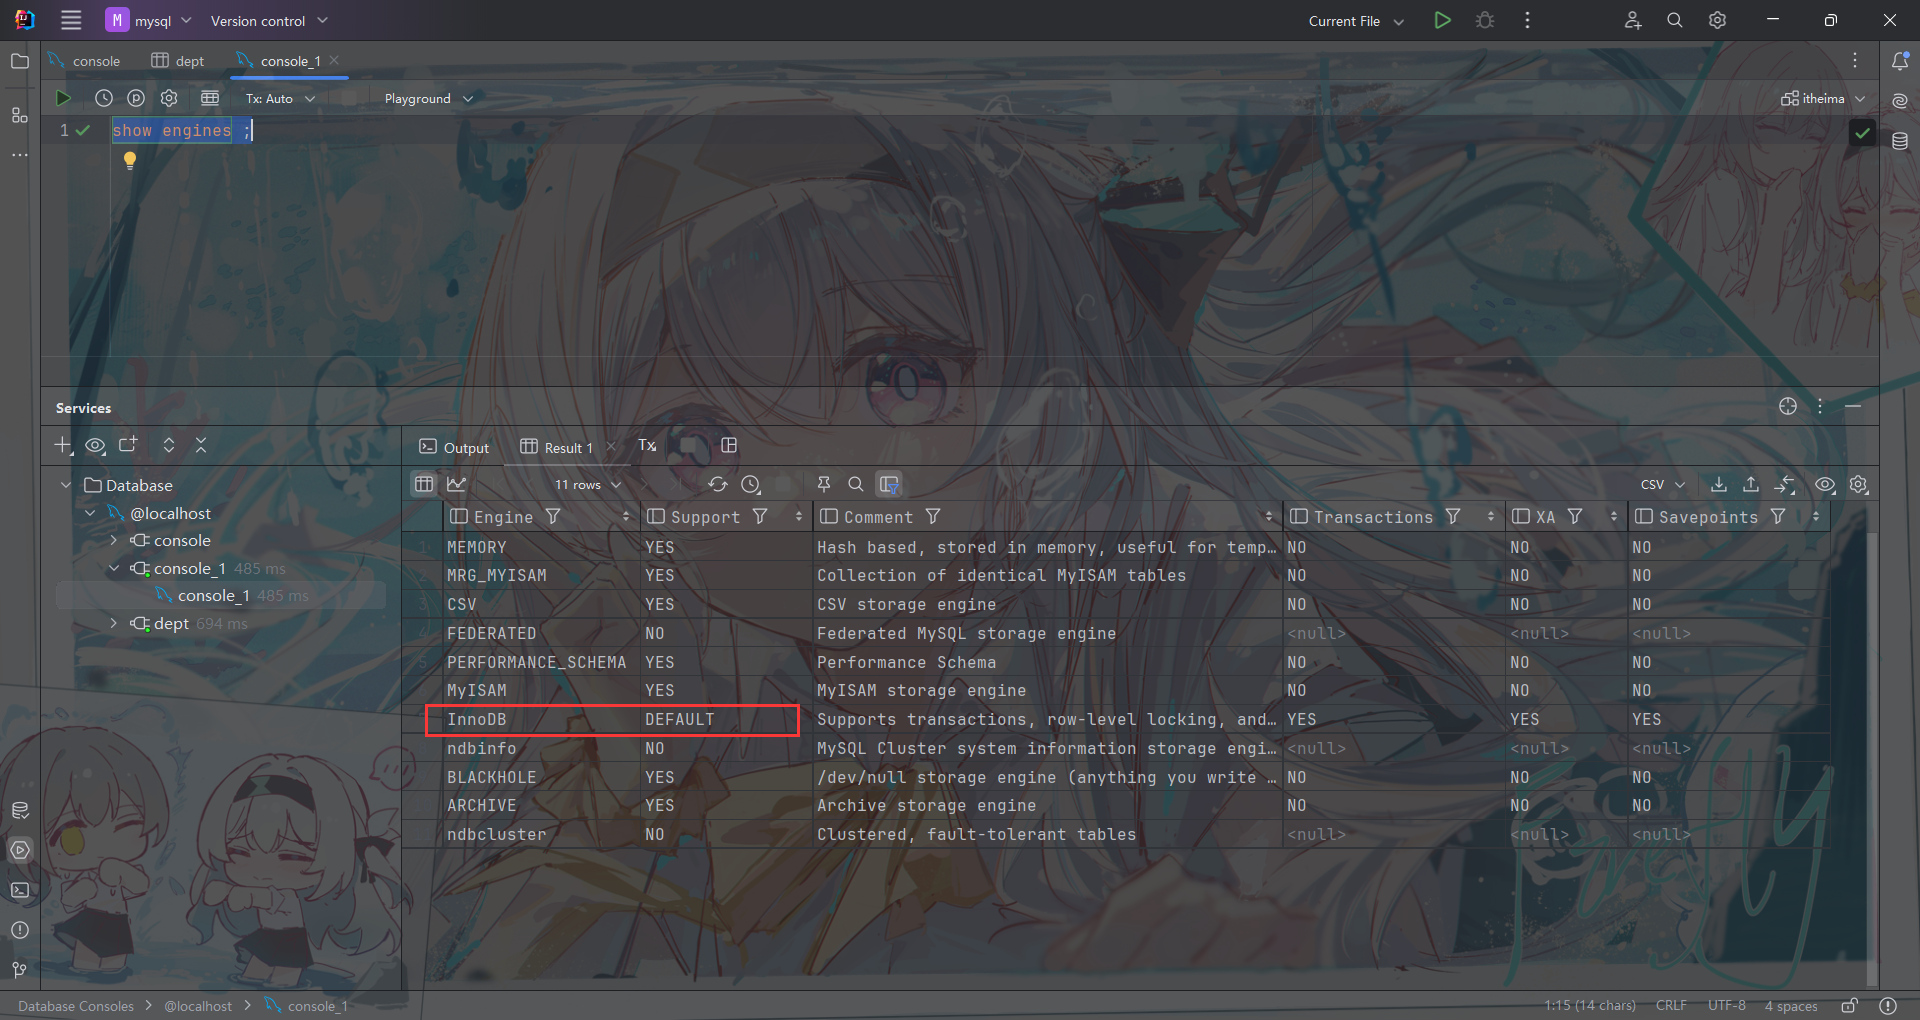Open the Services tool window icon in left sidebar
This screenshot has height=1020, width=1920.
[20, 850]
